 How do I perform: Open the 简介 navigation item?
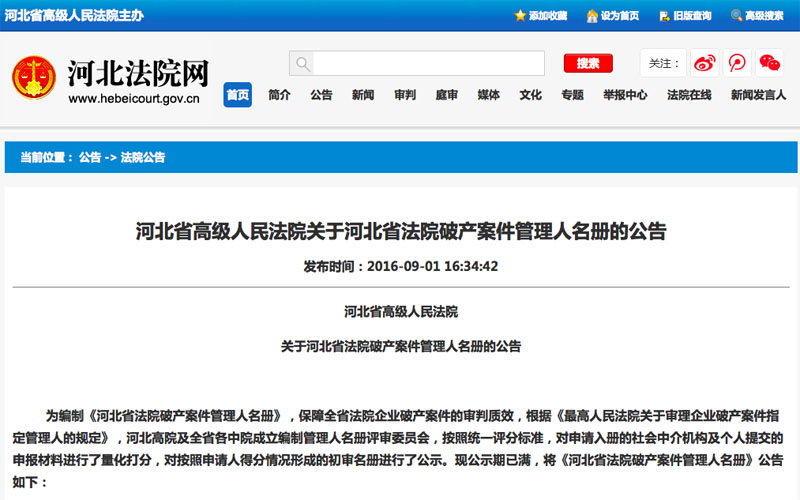click(279, 95)
